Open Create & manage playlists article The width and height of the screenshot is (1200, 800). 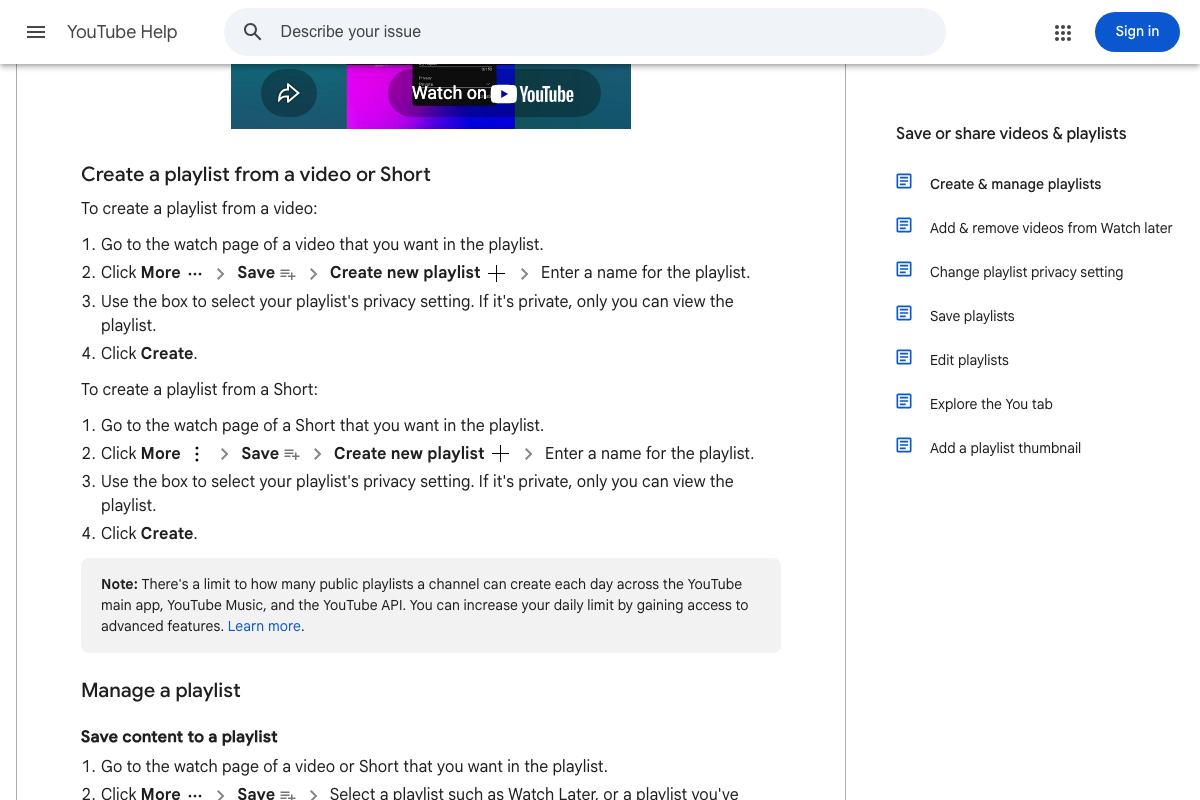click(x=1015, y=184)
